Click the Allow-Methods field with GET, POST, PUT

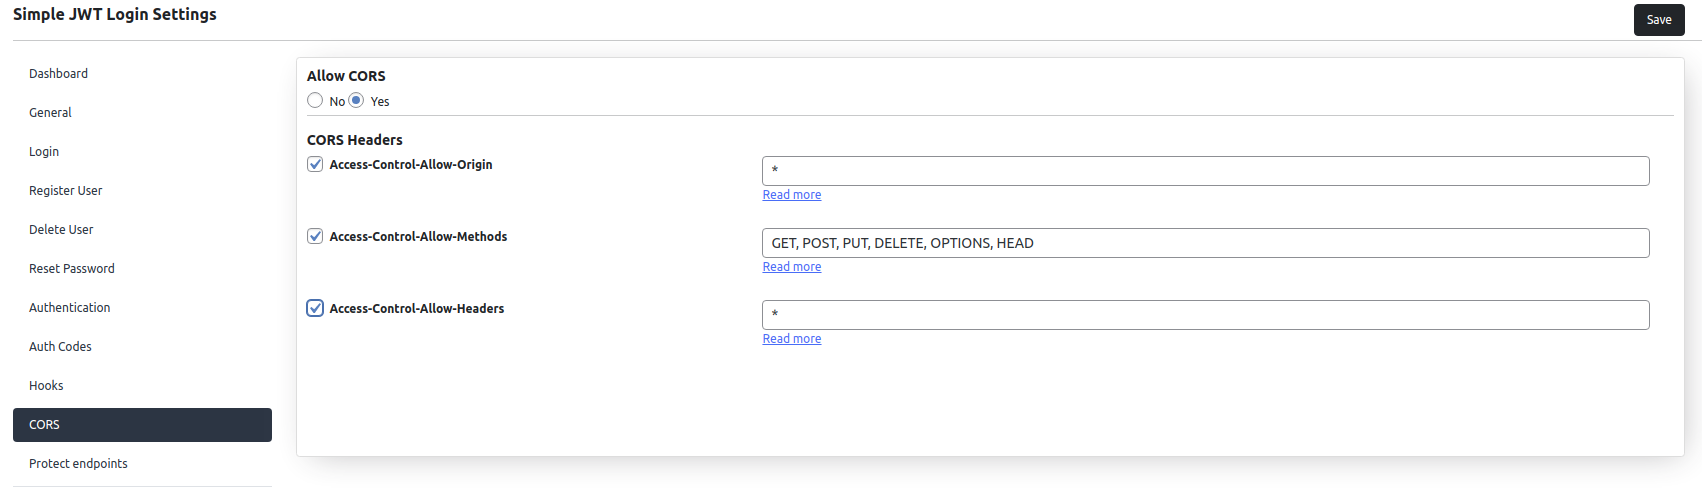pyautogui.click(x=1205, y=243)
